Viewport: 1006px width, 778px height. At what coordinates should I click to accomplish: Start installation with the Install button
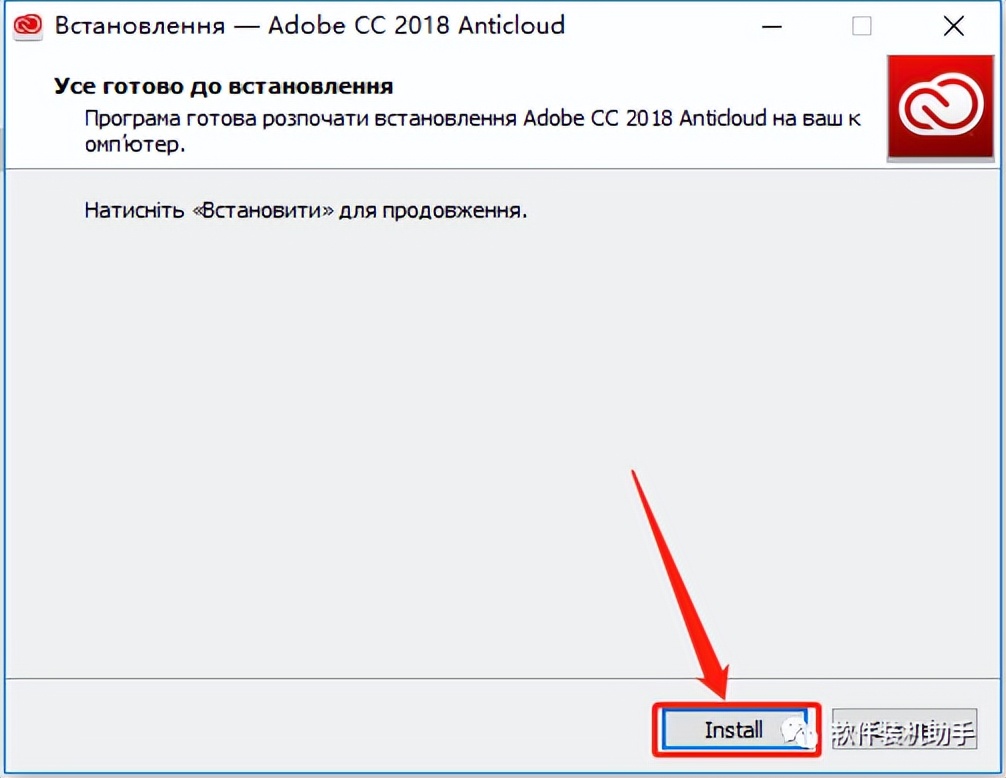coord(735,729)
